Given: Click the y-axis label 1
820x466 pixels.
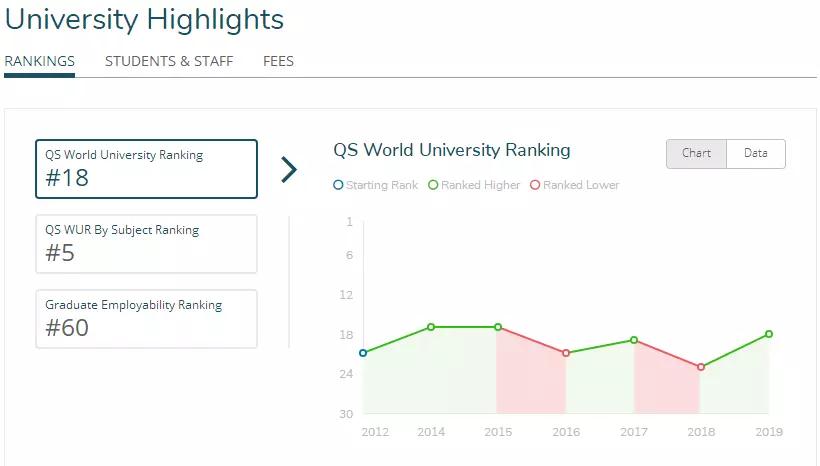Looking at the screenshot, I should (349, 222).
